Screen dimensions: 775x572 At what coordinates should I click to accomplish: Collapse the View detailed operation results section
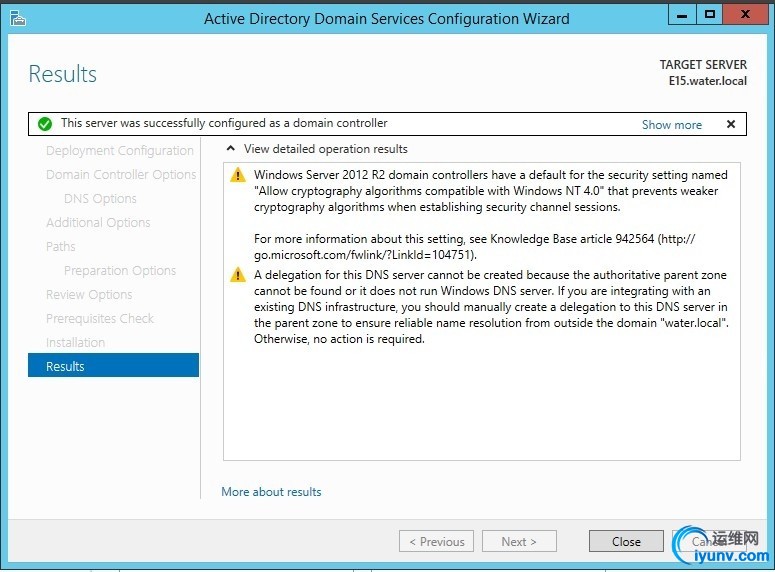pyautogui.click(x=231, y=149)
